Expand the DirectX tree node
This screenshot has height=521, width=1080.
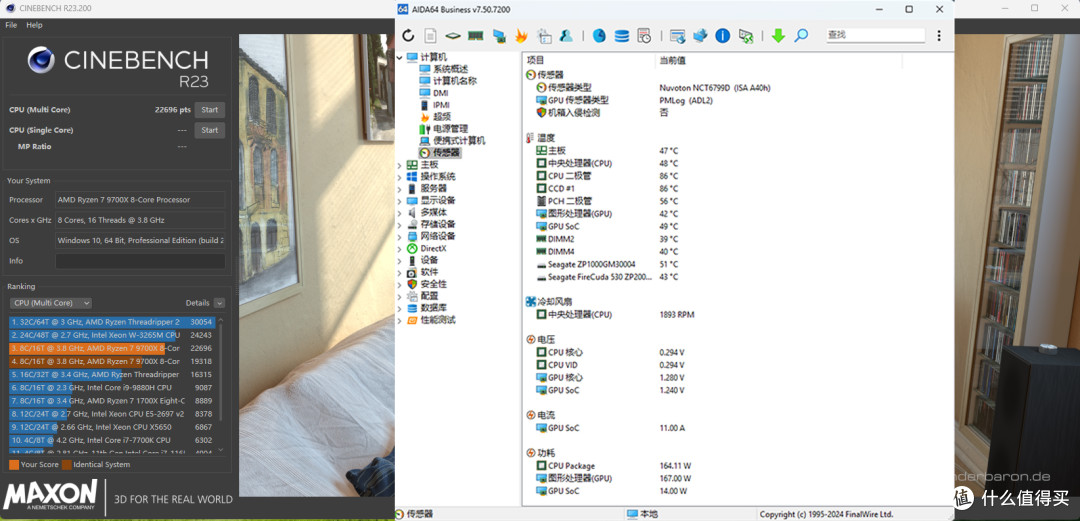[399, 249]
